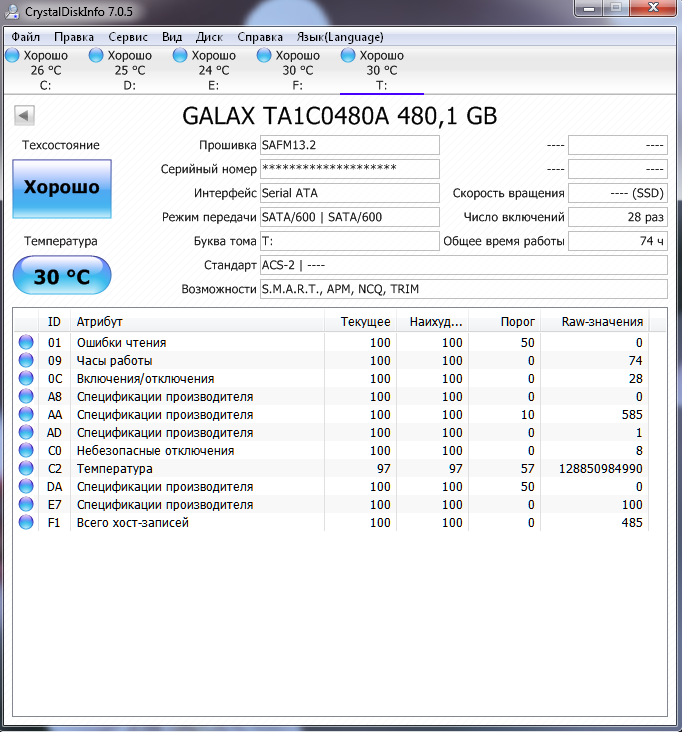Click status orb of attribute 09 Часы работы
This screenshot has width=682, height=732.
click(x=26, y=360)
